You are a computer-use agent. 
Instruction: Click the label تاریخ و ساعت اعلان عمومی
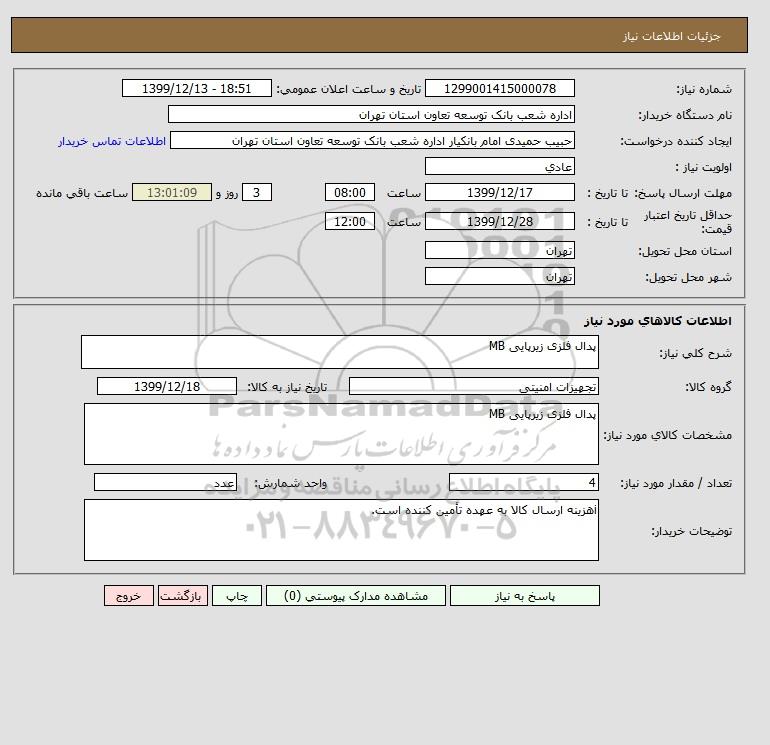tap(349, 89)
